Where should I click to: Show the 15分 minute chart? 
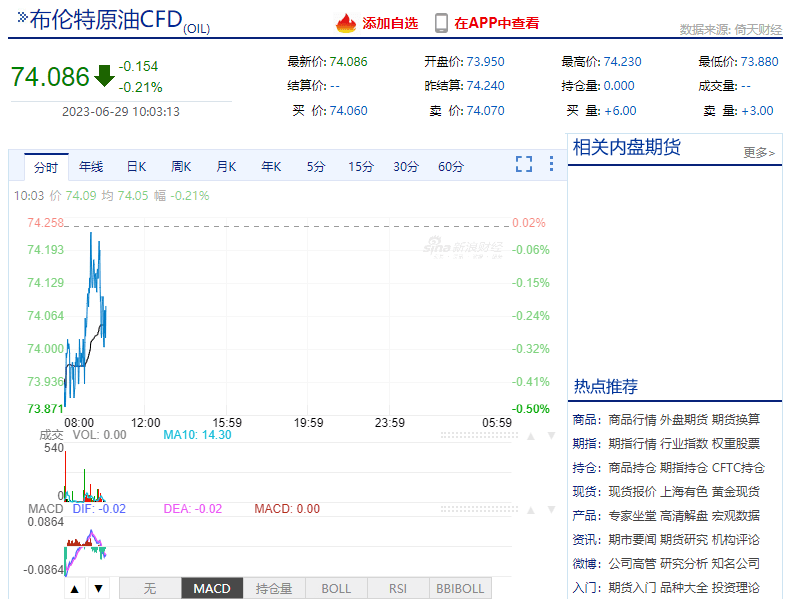tap(361, 167)
